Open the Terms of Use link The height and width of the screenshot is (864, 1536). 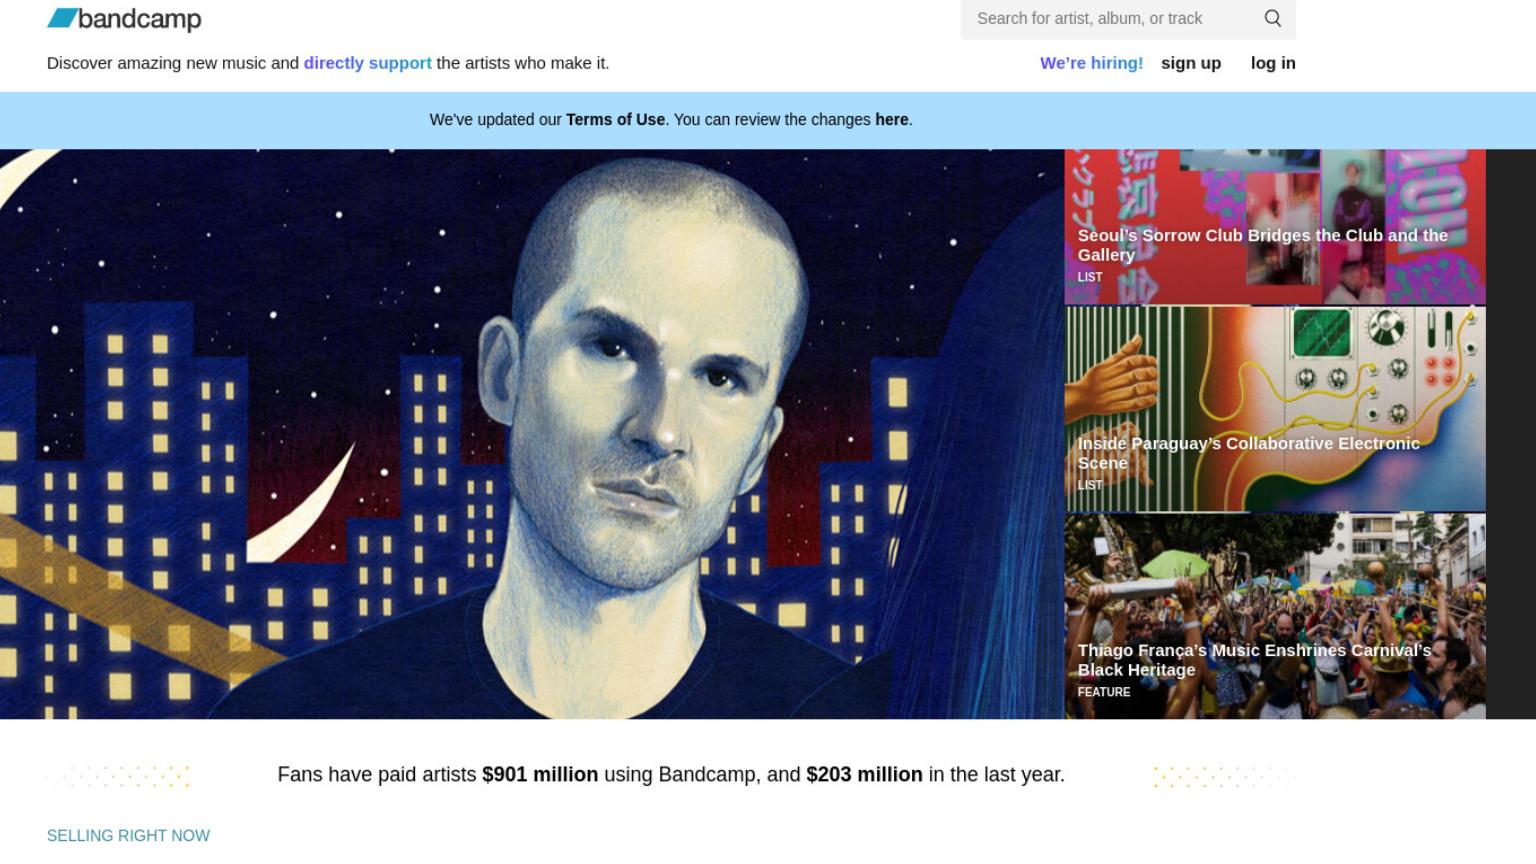click(x=615, y=120)
